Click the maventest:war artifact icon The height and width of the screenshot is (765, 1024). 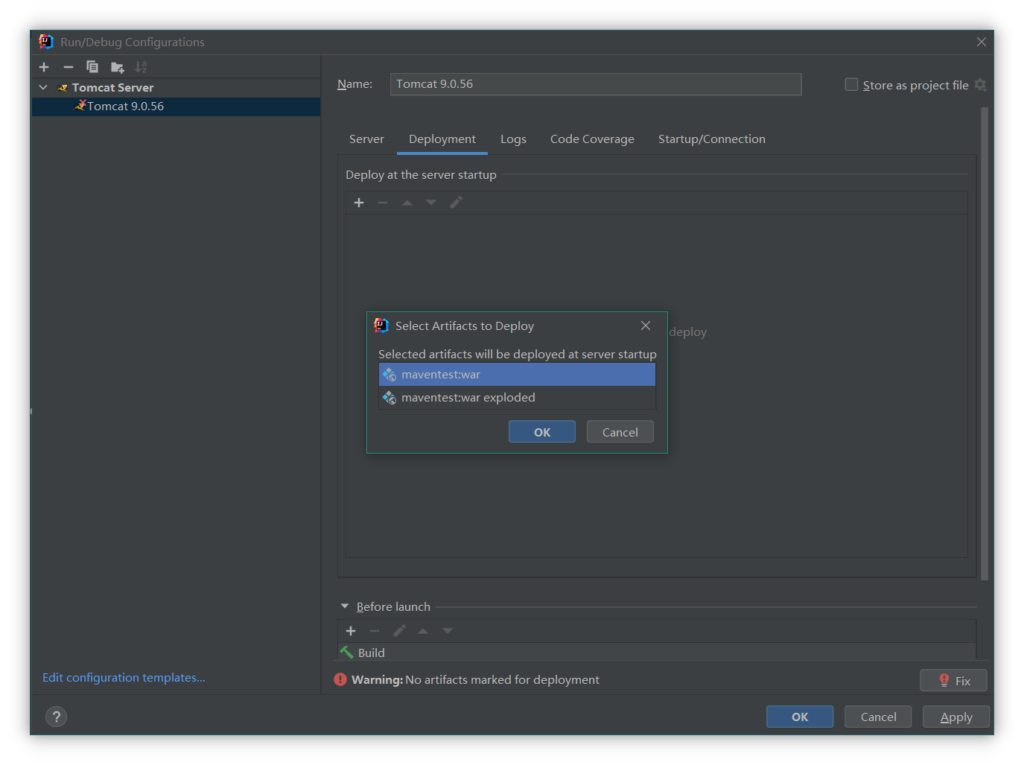pyautogui.click(x=389, y=374)
